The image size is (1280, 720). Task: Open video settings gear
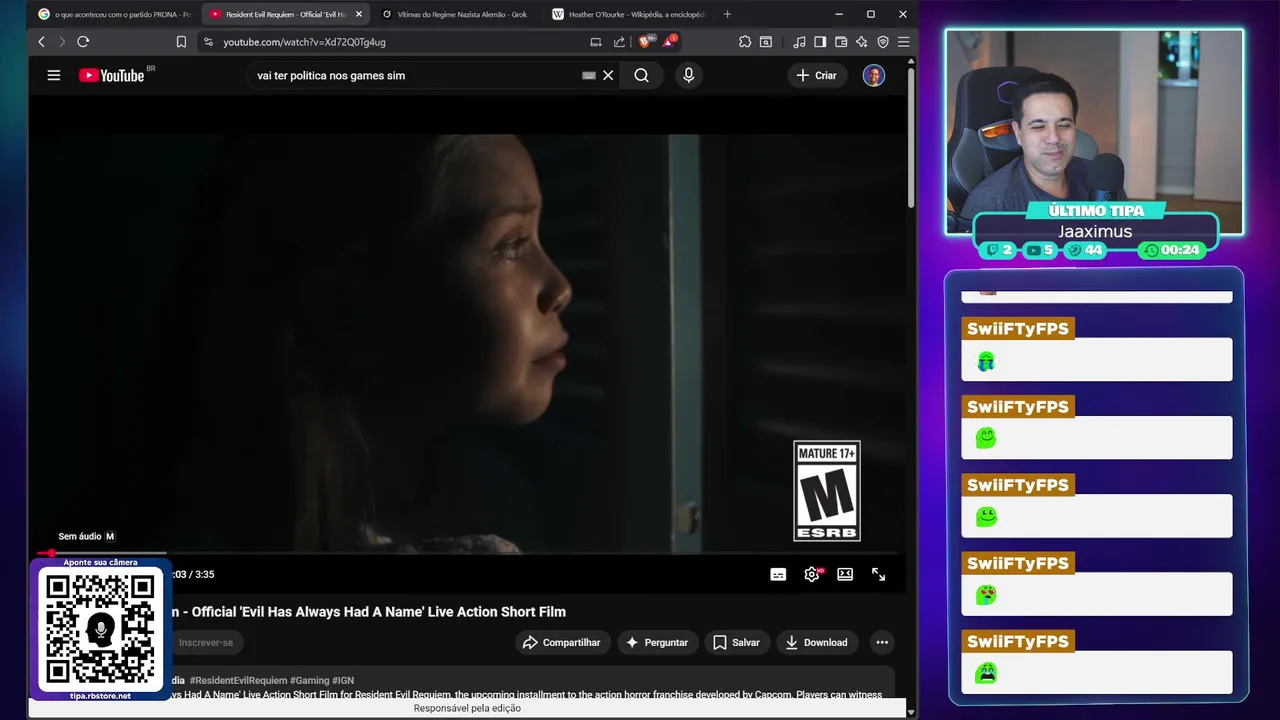pyautogui.click(x=812, y=574)
